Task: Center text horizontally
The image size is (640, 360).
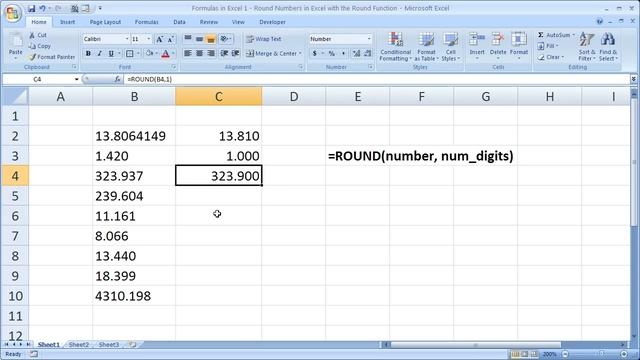Action: 199,53
